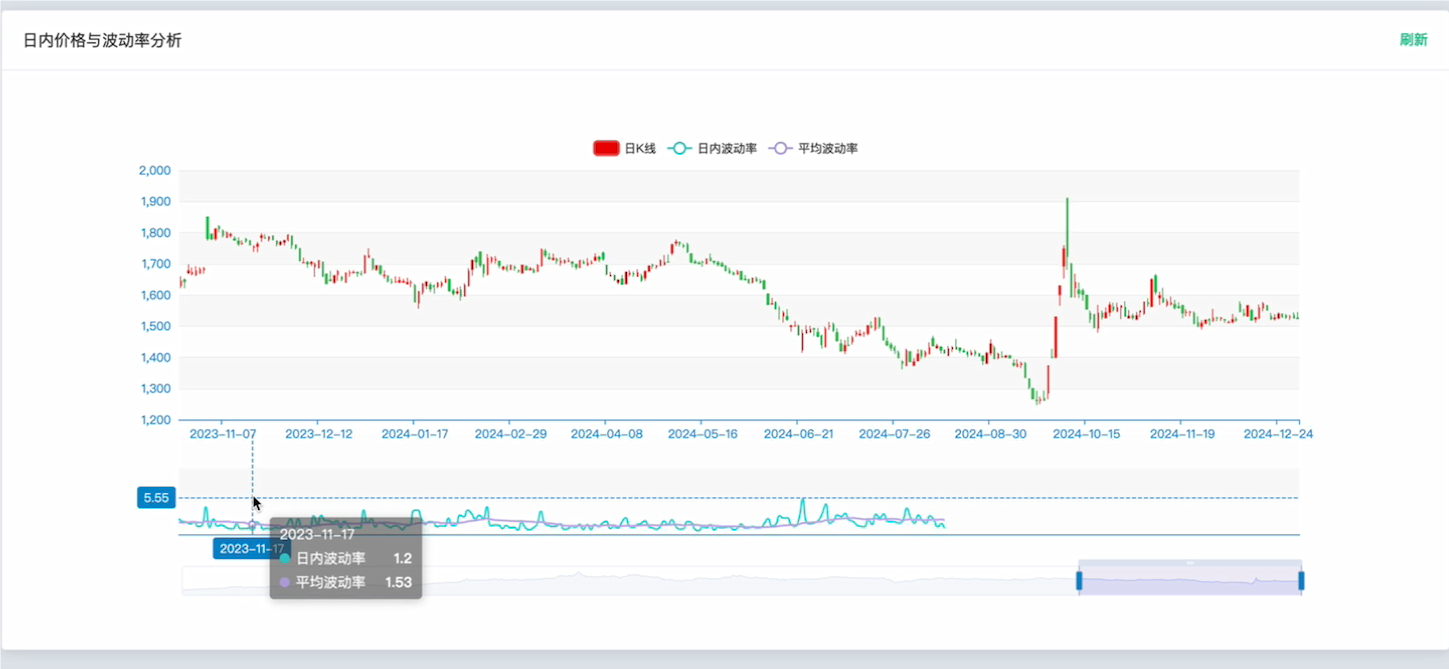Click the 日内波动率 1.2 tooltip row
Image resolution: width=1449 pixels, height=669 pixels.
tap(346, 558)
